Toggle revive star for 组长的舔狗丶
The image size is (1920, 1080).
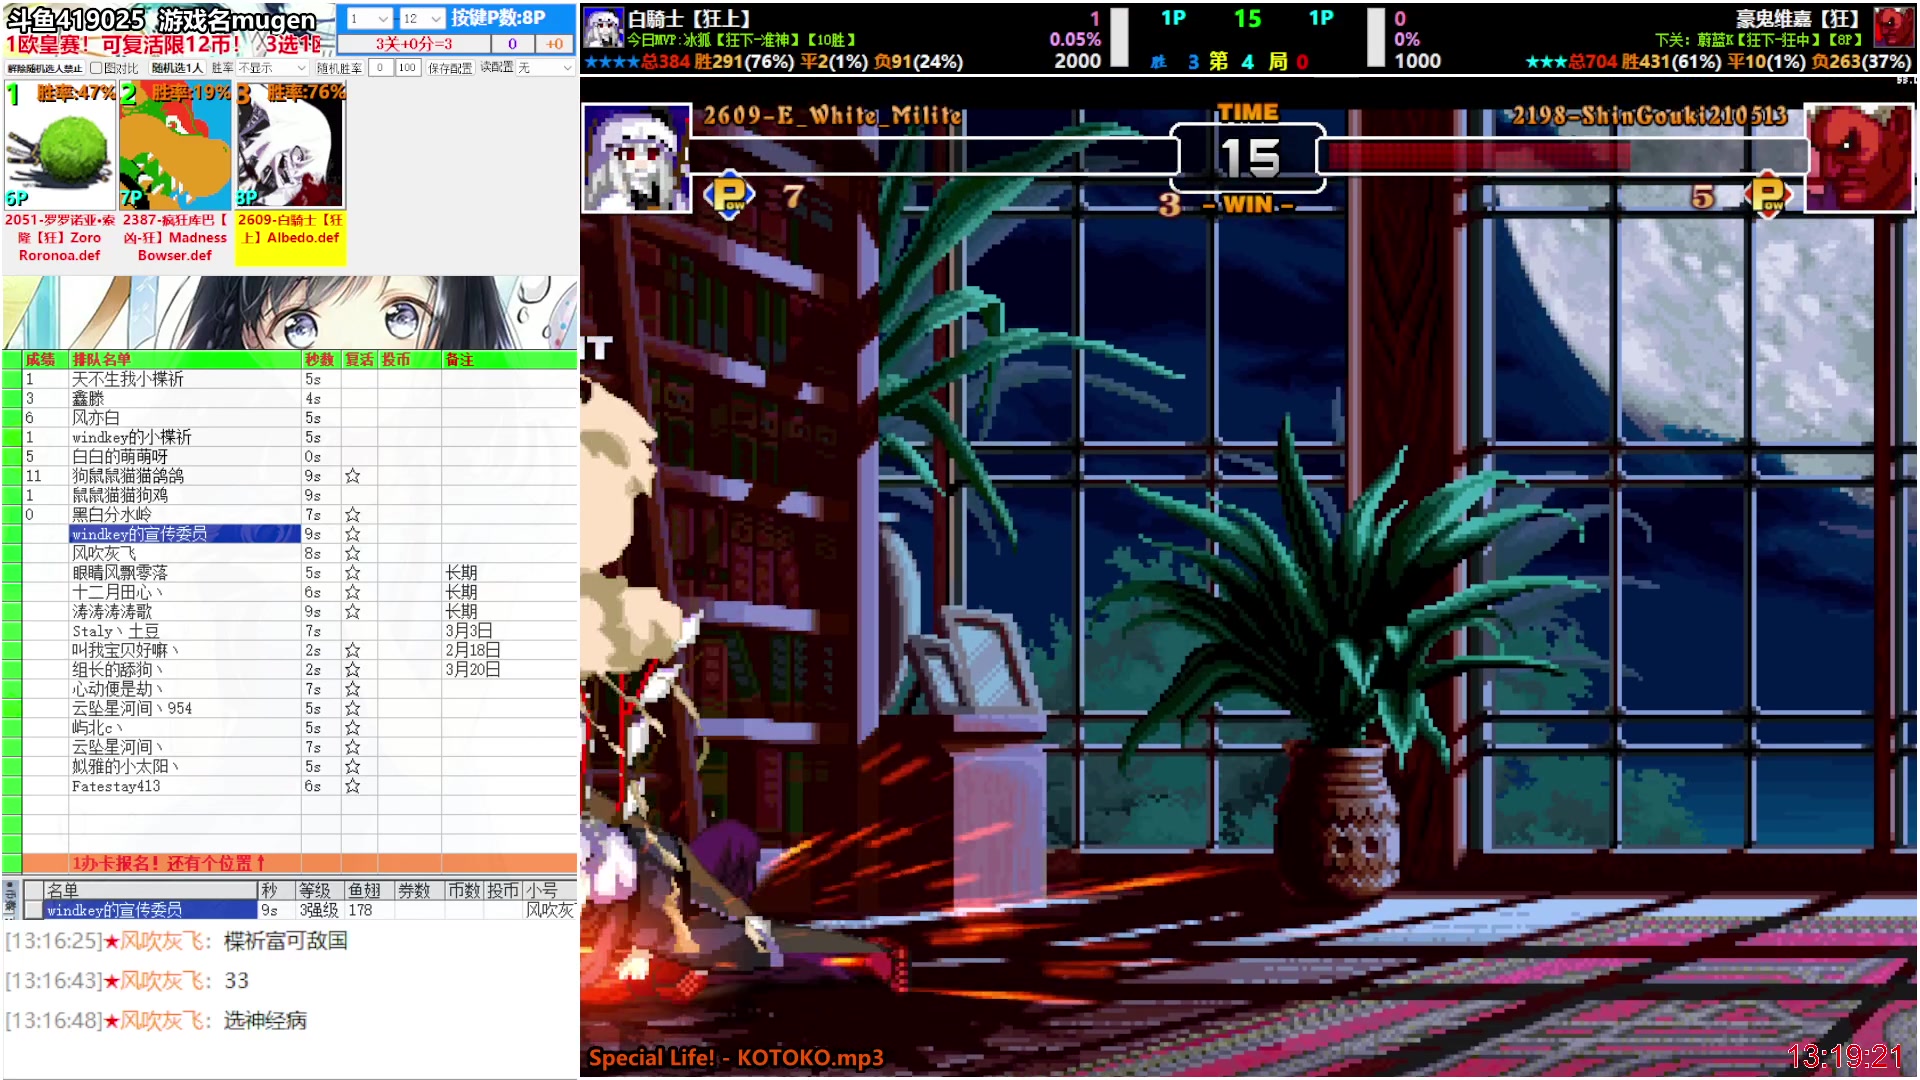pyautogui.click(x=352, y=669)
